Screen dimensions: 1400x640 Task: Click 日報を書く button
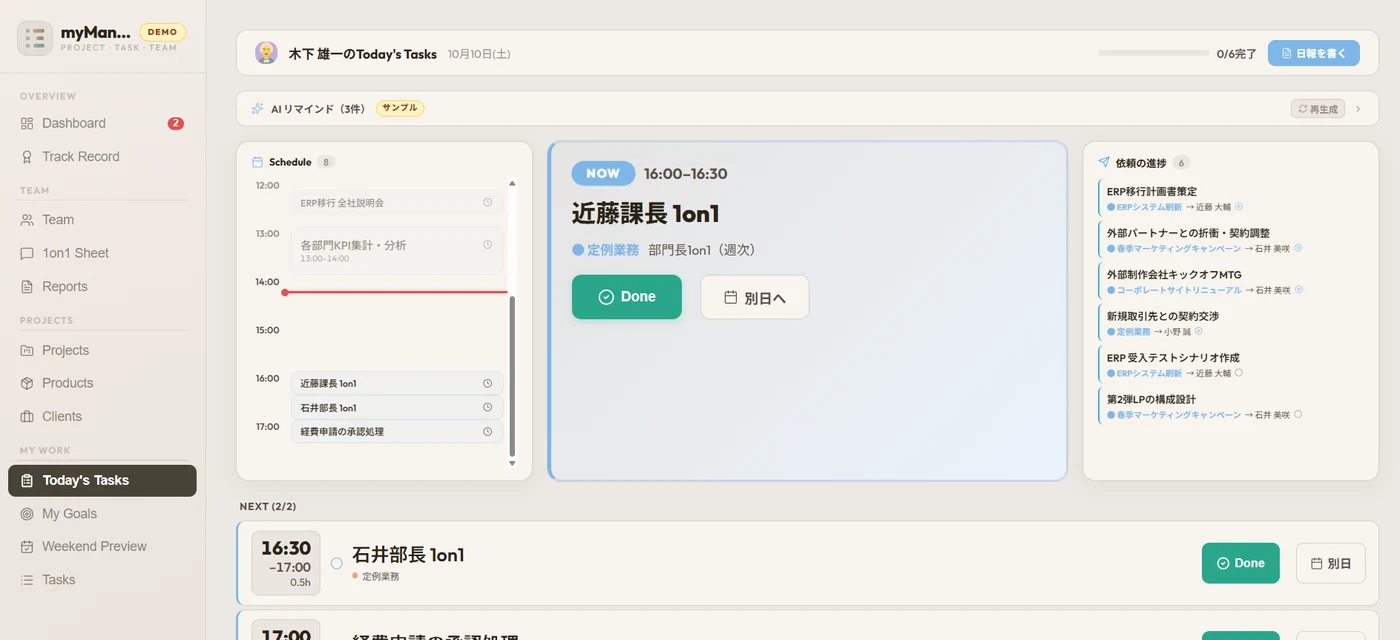[1313, 53]
